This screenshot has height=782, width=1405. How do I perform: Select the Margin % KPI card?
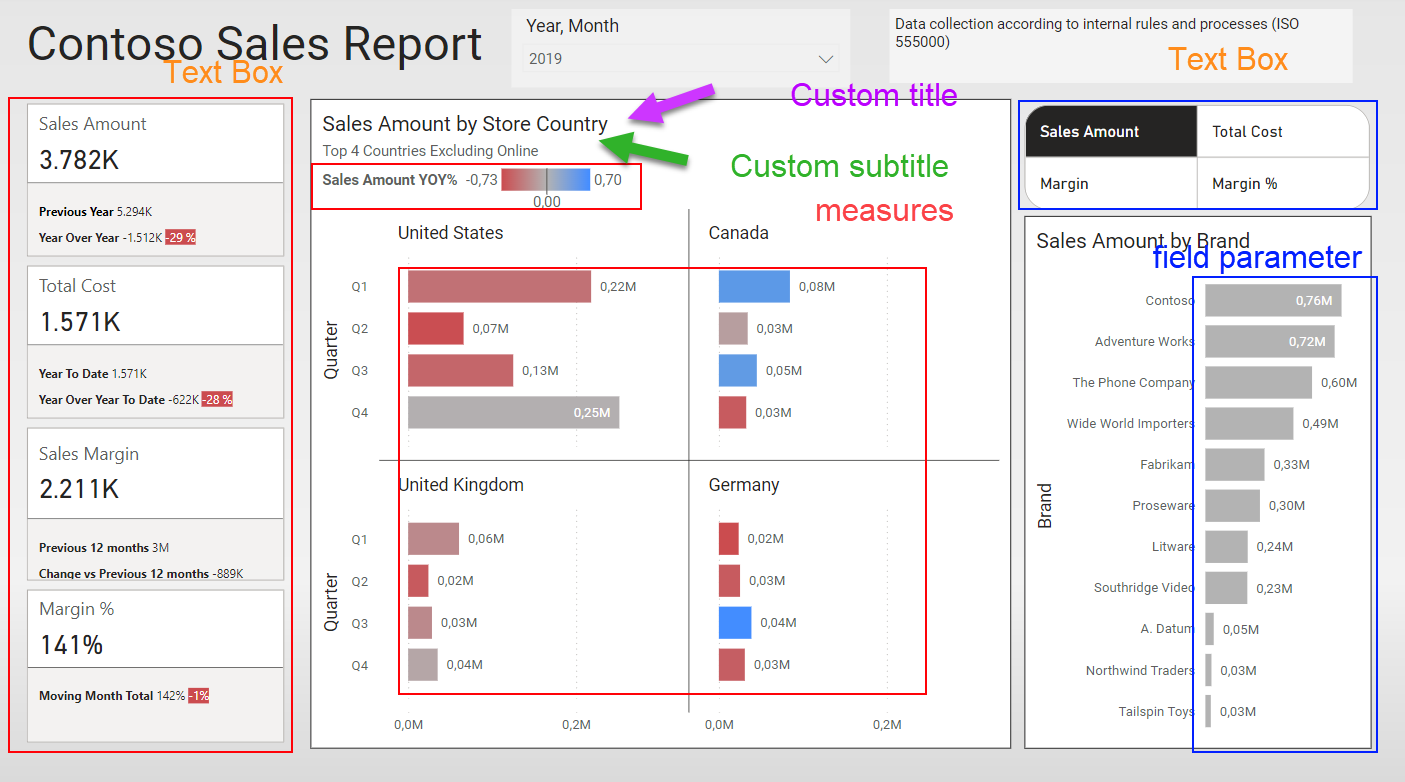coord(155,629)
